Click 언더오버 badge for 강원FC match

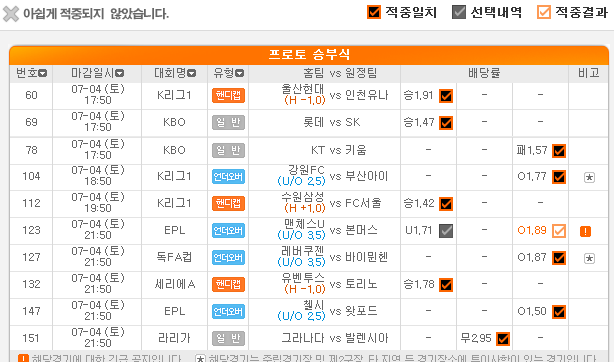[x=228, y=177]
